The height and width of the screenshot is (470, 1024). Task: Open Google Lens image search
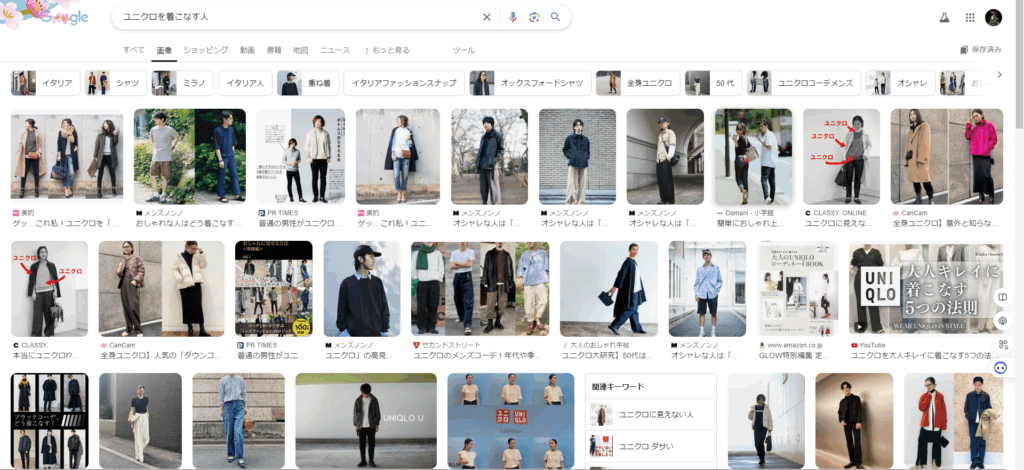tap(534, 17)
